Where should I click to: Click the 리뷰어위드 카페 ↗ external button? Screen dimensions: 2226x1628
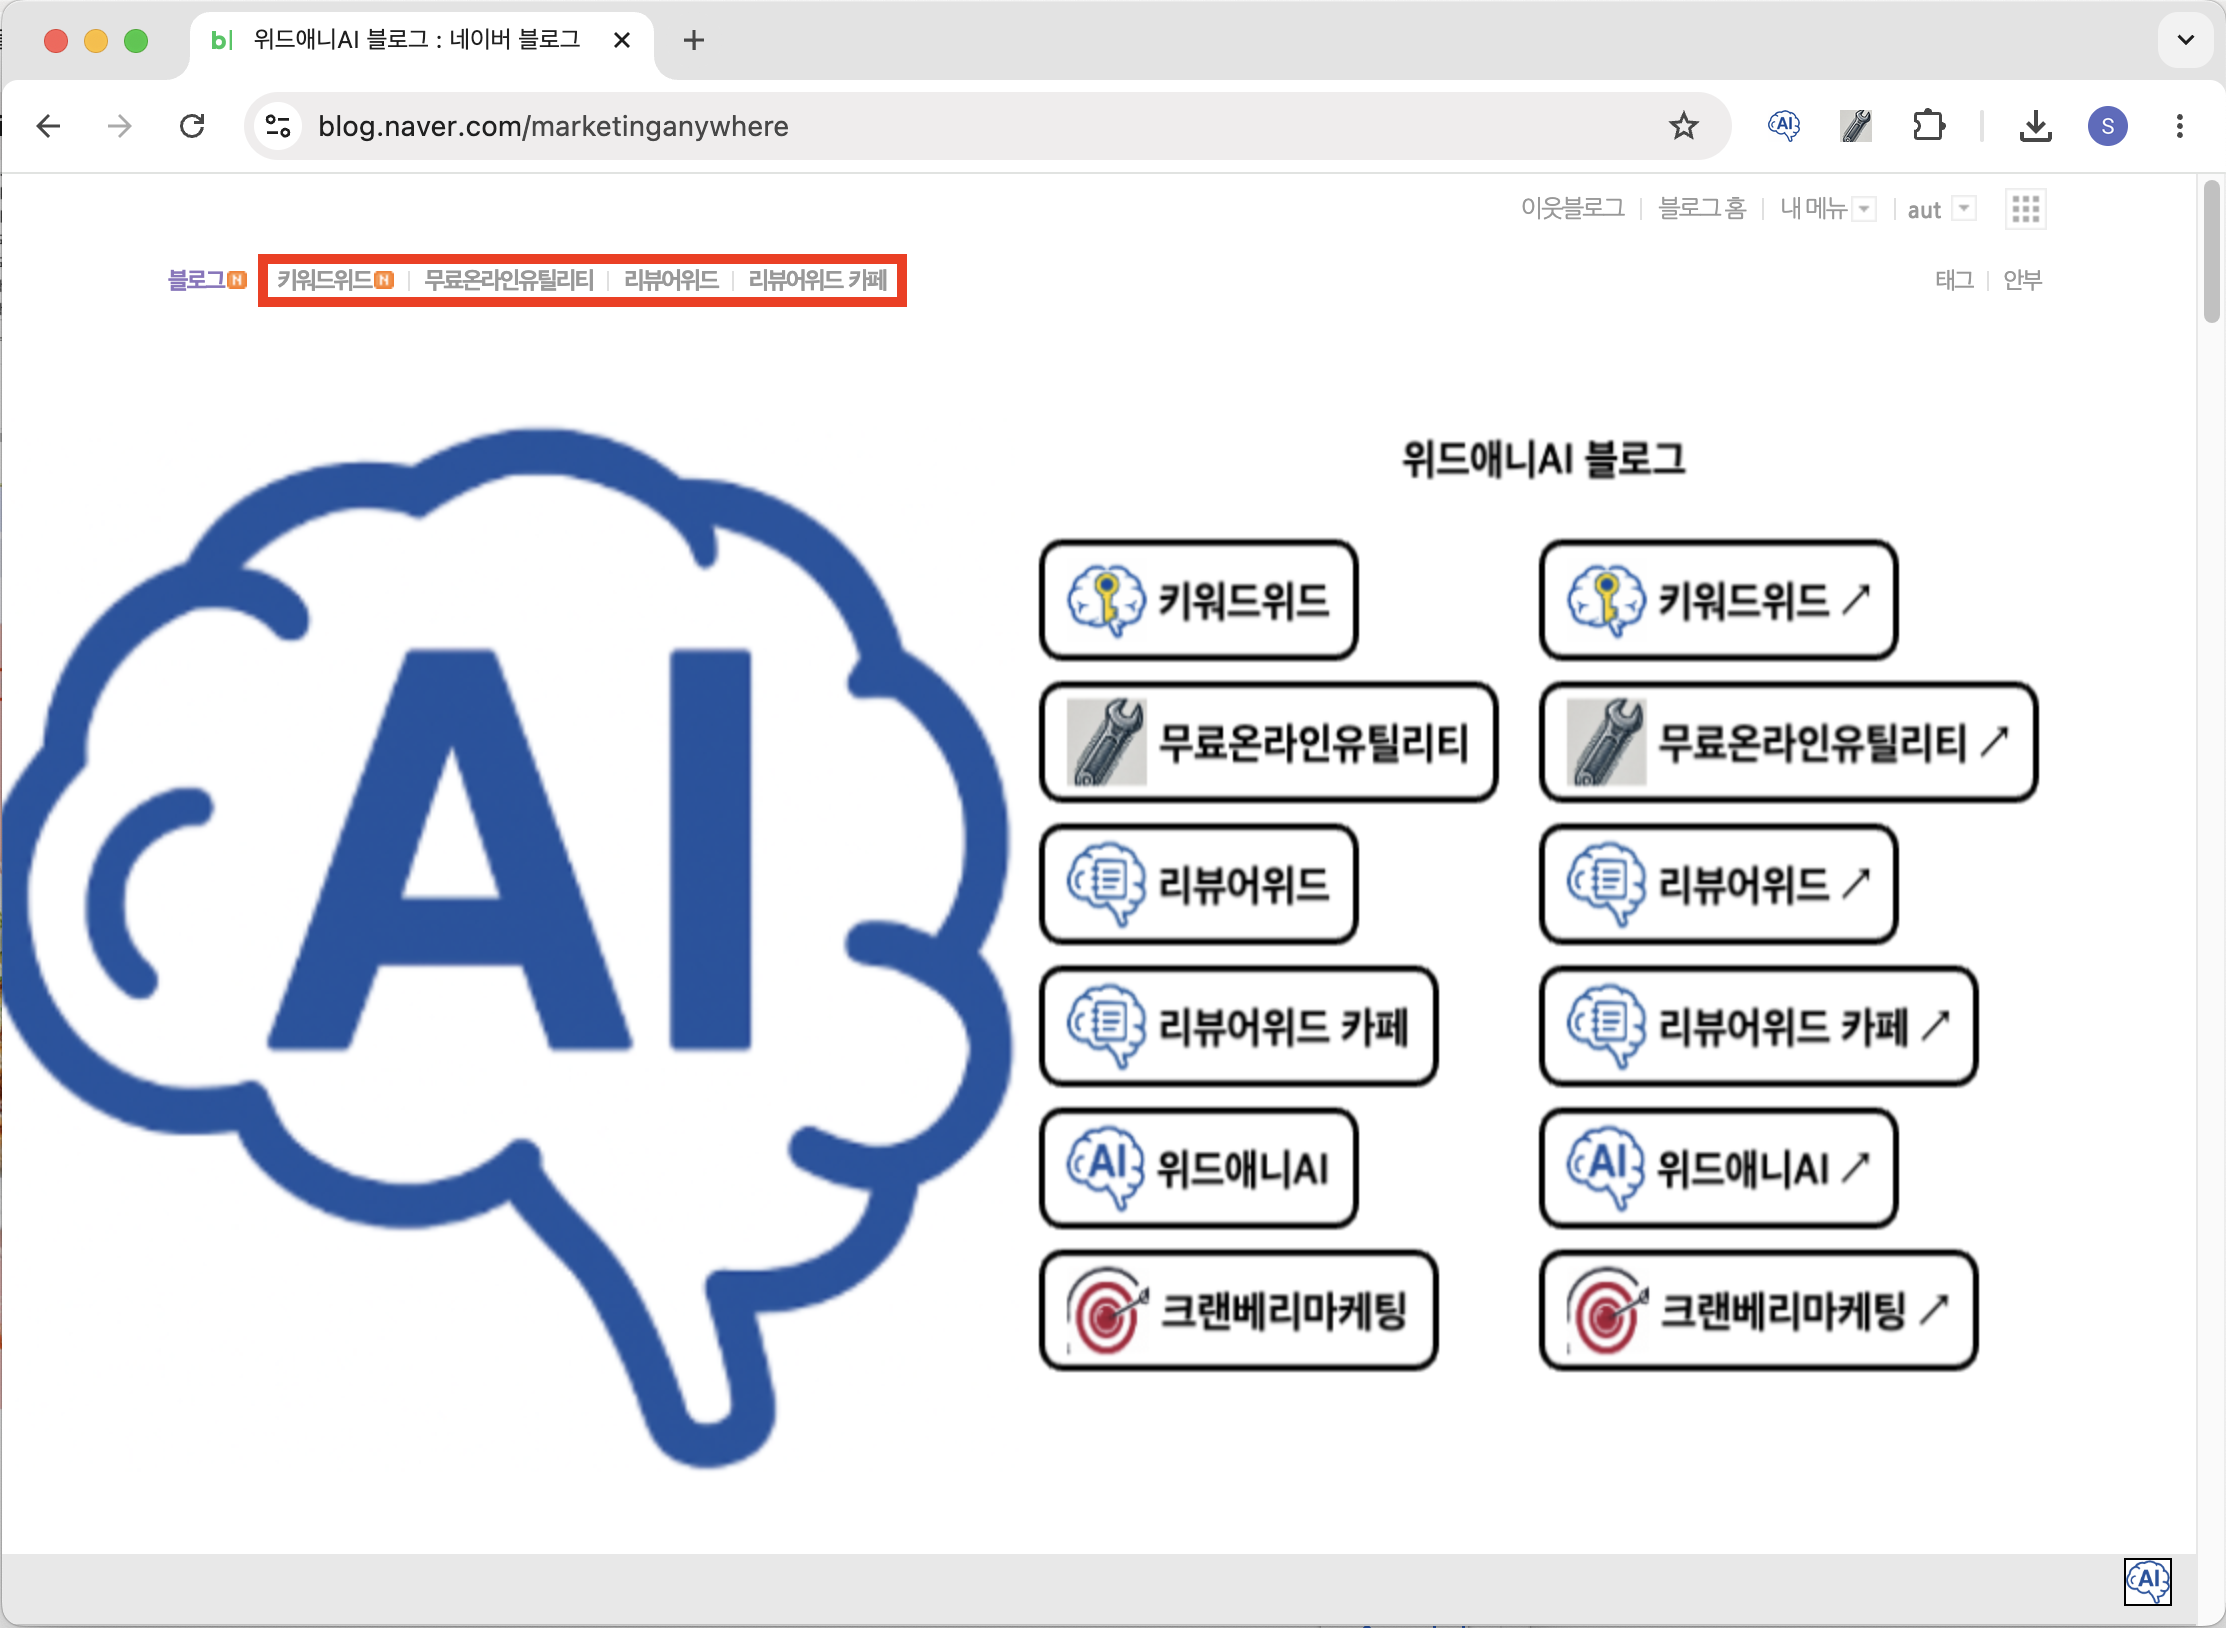(x=1759, y=1026)
